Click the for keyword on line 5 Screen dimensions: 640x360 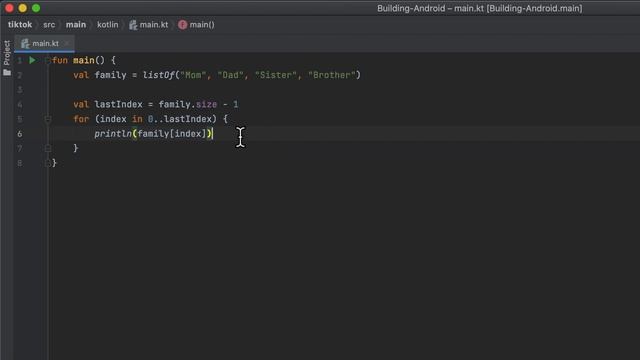click(x=81, y=119)
